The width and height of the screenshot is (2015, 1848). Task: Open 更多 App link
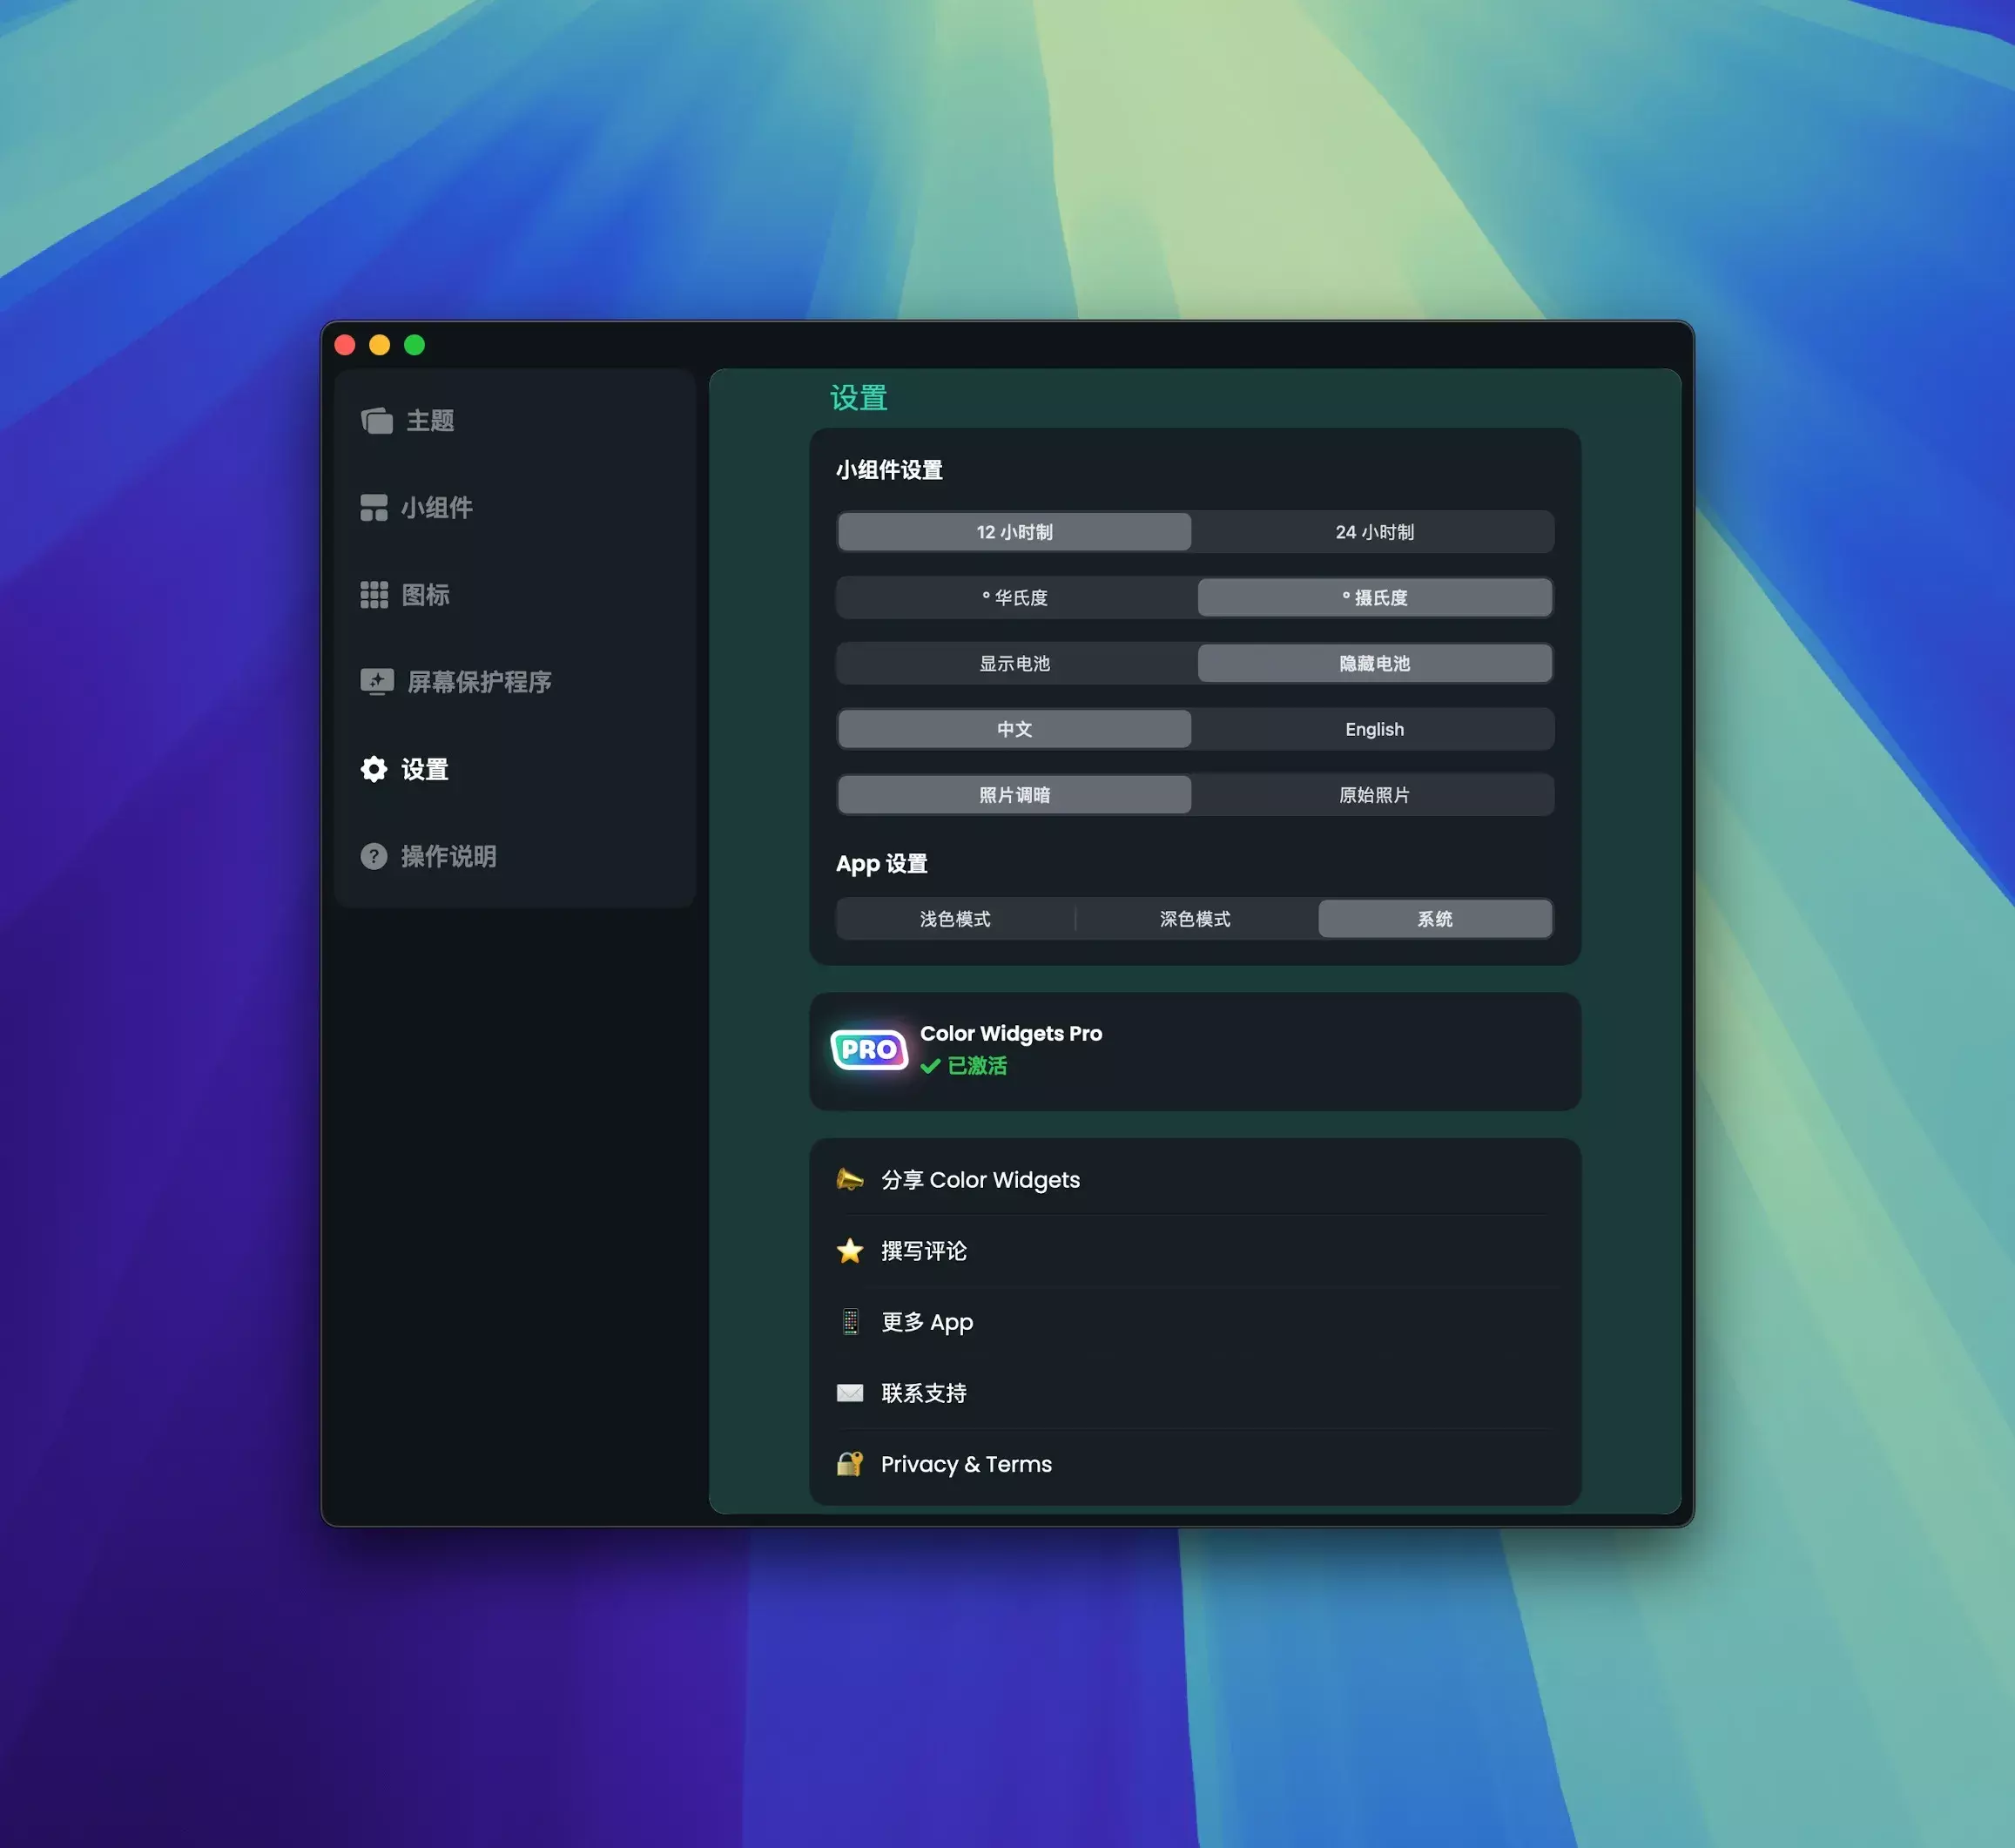[926, 1322]
